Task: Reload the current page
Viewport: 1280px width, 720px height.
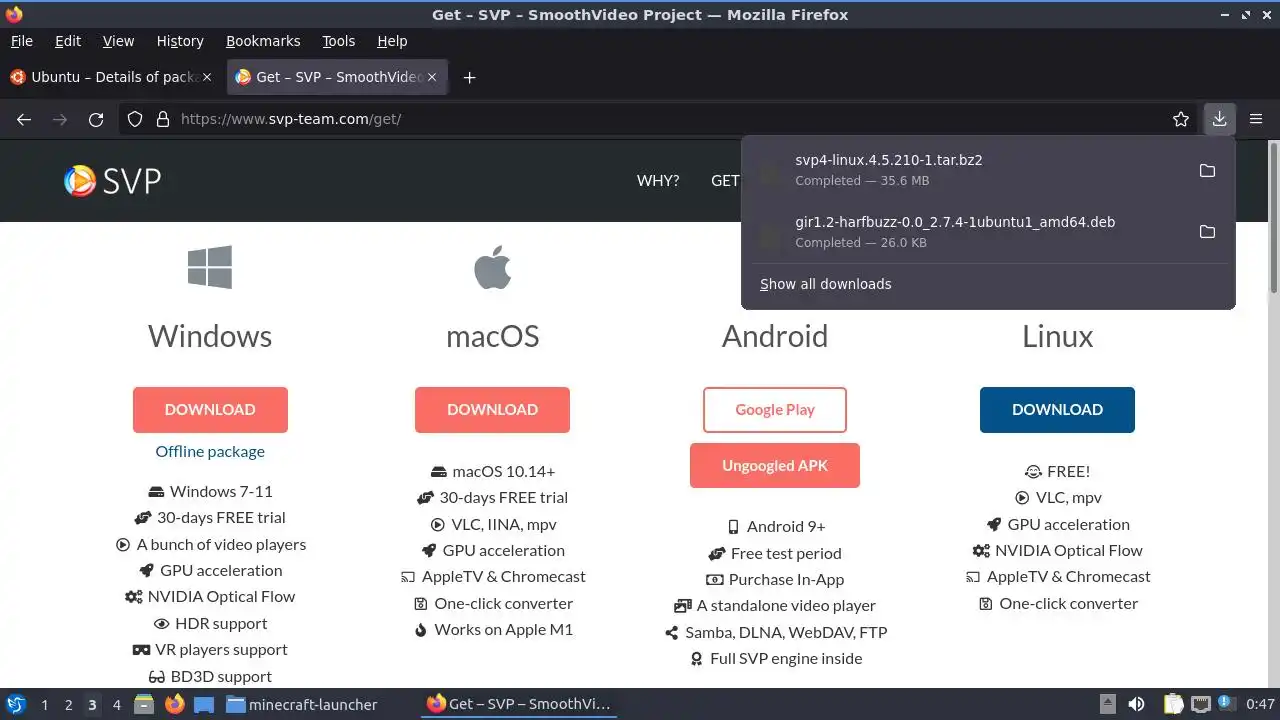Action: click(x=96, y=119)
